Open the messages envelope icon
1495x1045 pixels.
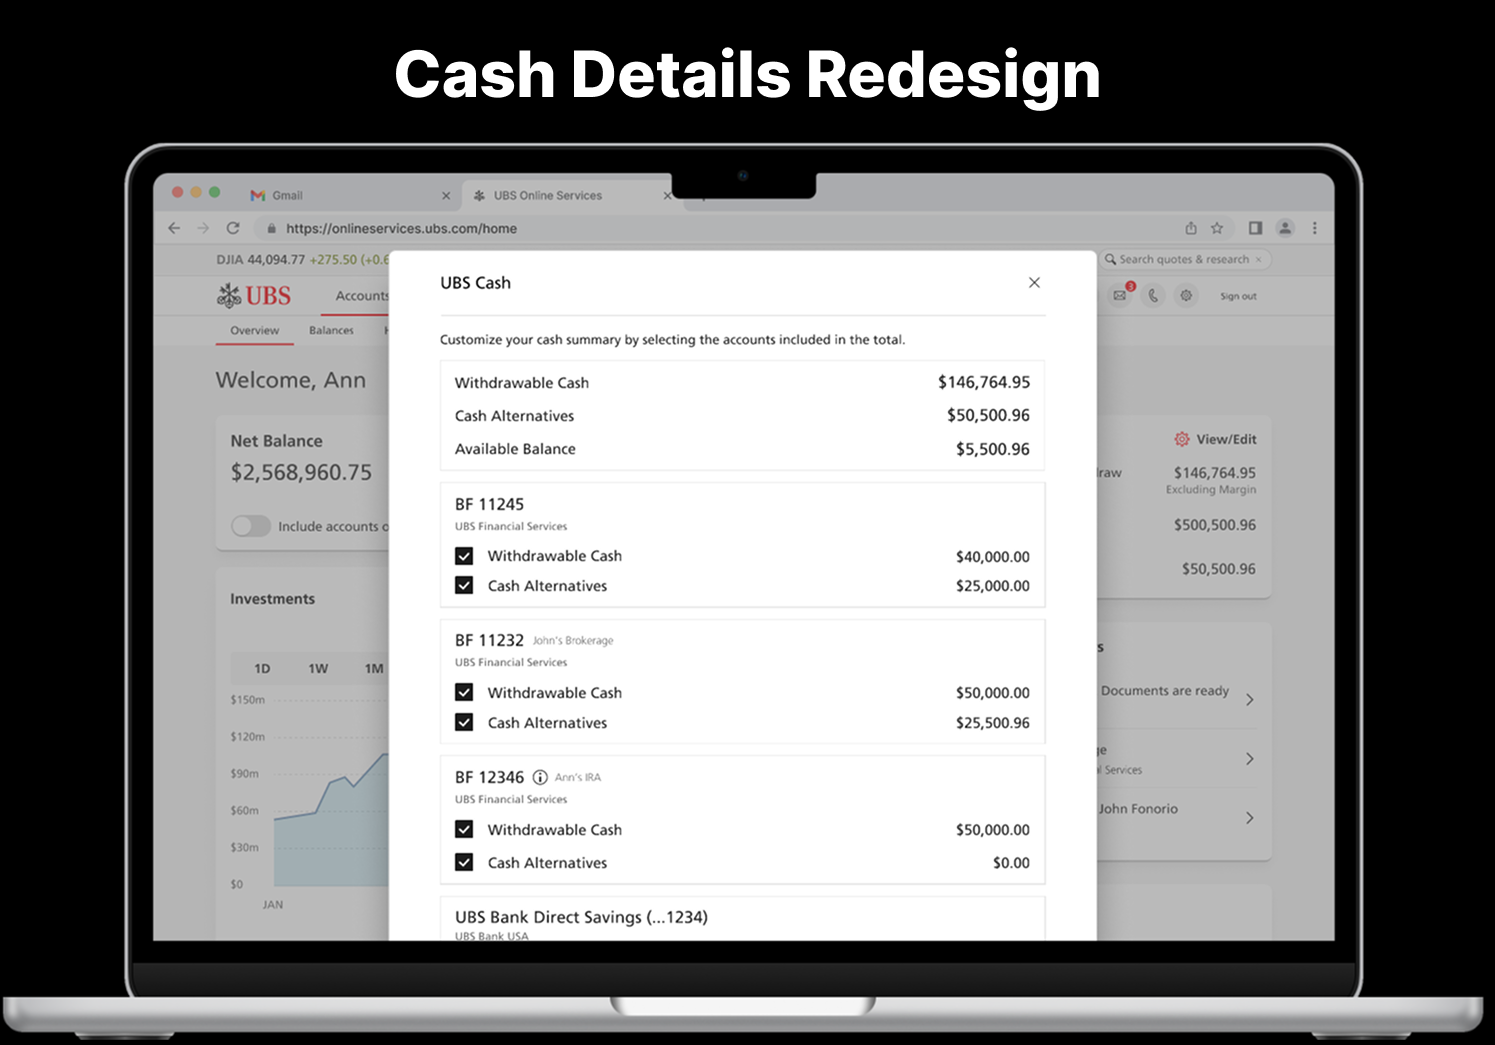coord(1120,296)
